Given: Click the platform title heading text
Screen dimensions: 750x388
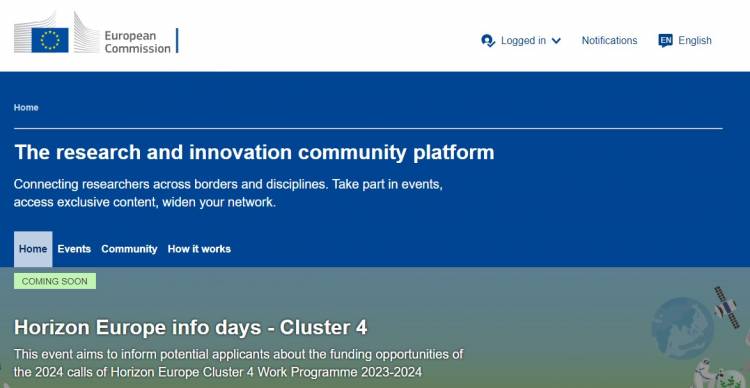Looking at the screenshot, I should pos(254,153).
